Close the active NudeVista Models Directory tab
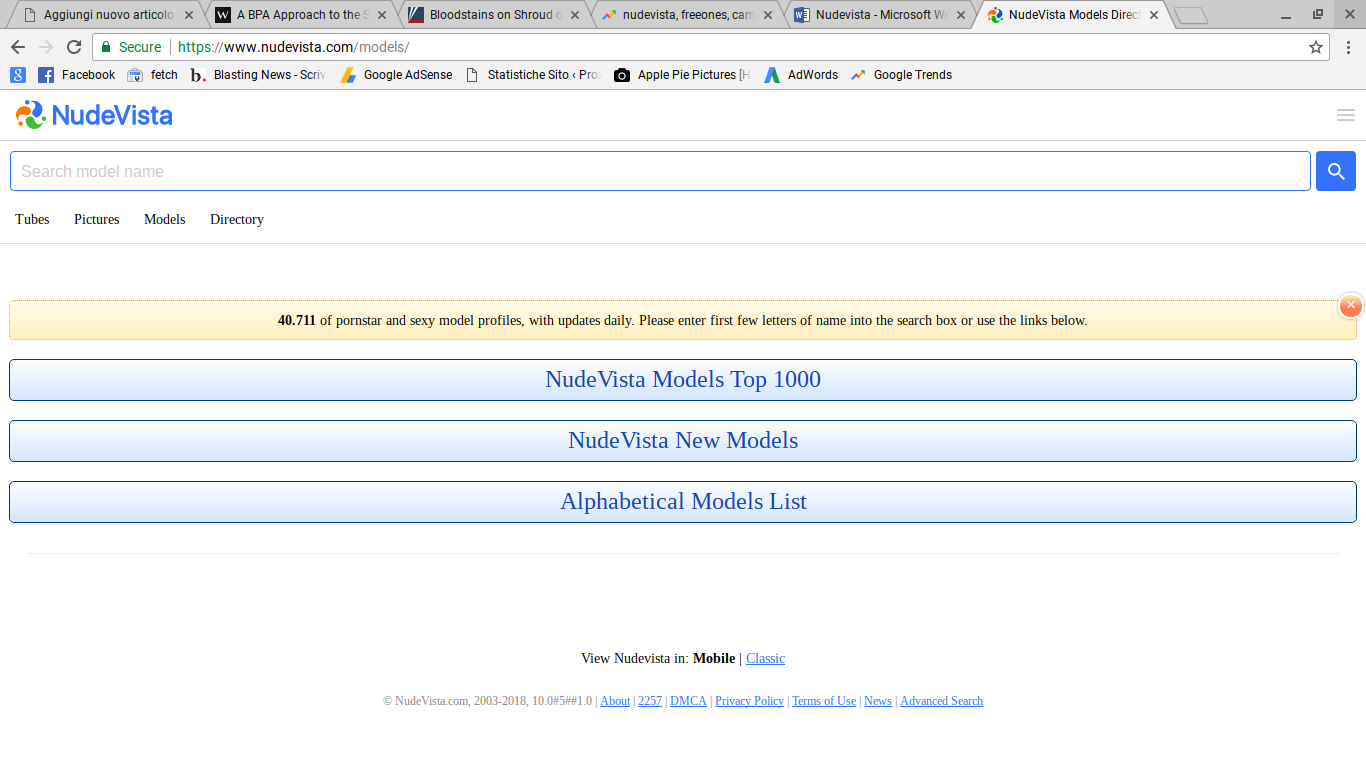 (1154, 15)
